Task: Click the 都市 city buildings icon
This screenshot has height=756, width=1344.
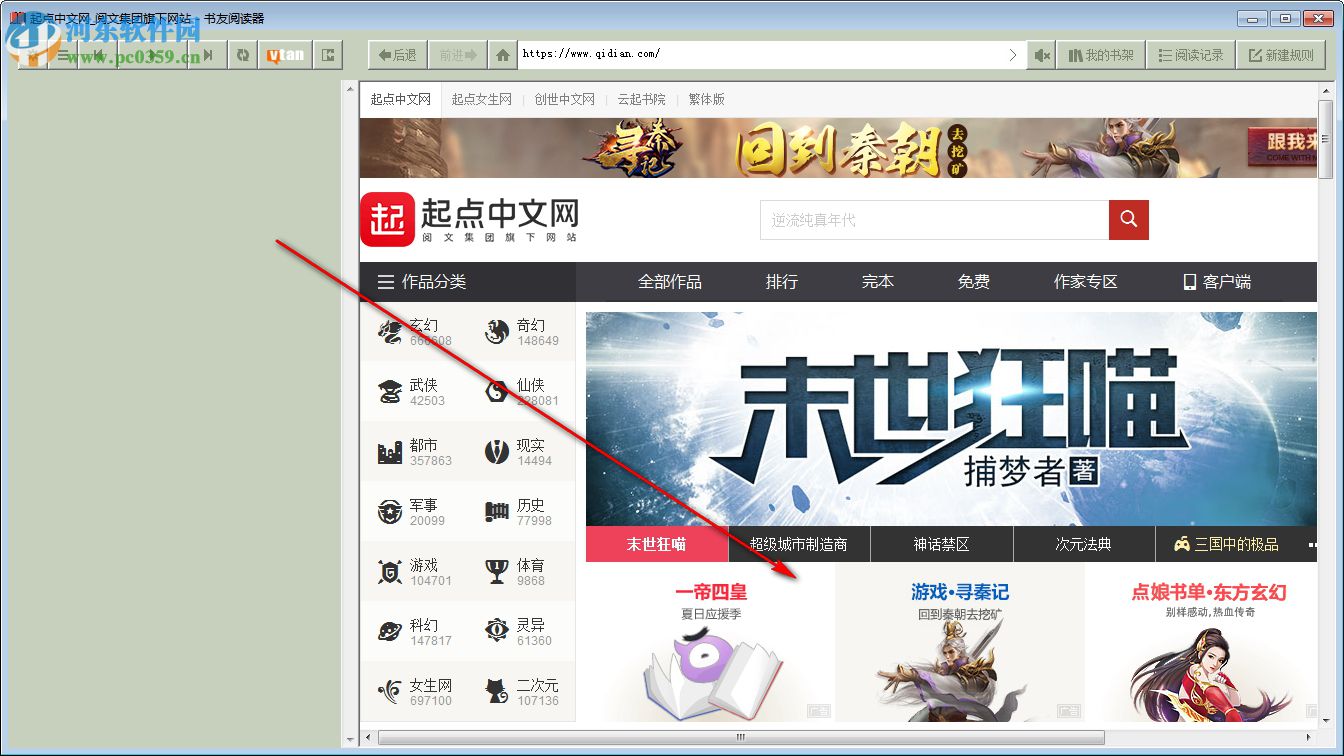Action: (x=391, y=451)
